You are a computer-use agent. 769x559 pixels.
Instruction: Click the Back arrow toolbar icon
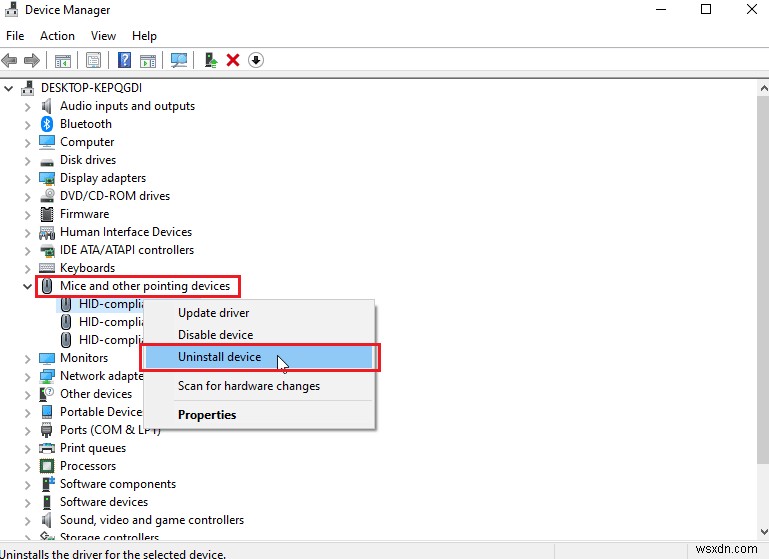(x=9, y=60)
